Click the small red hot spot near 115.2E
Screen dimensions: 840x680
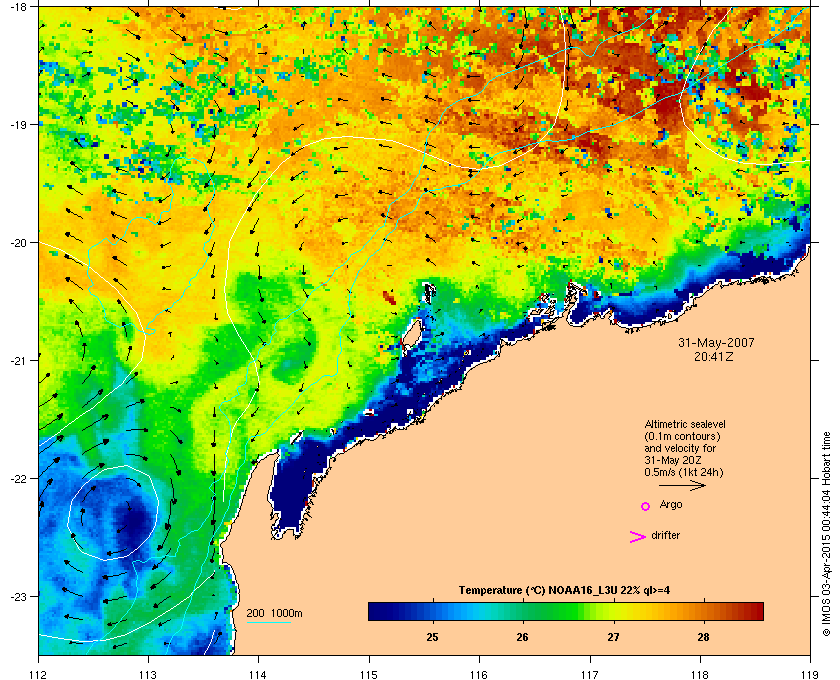[x=390, y=297]
